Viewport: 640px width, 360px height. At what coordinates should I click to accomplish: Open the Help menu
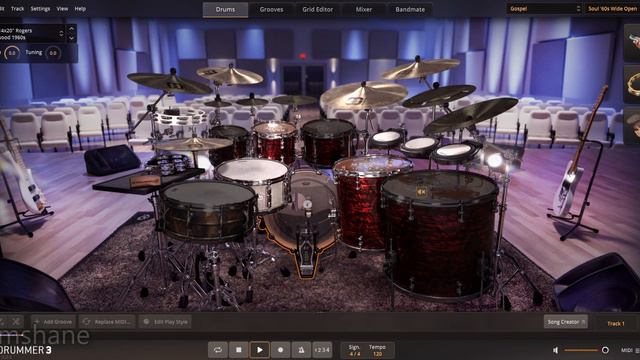(x=80, y=9)
